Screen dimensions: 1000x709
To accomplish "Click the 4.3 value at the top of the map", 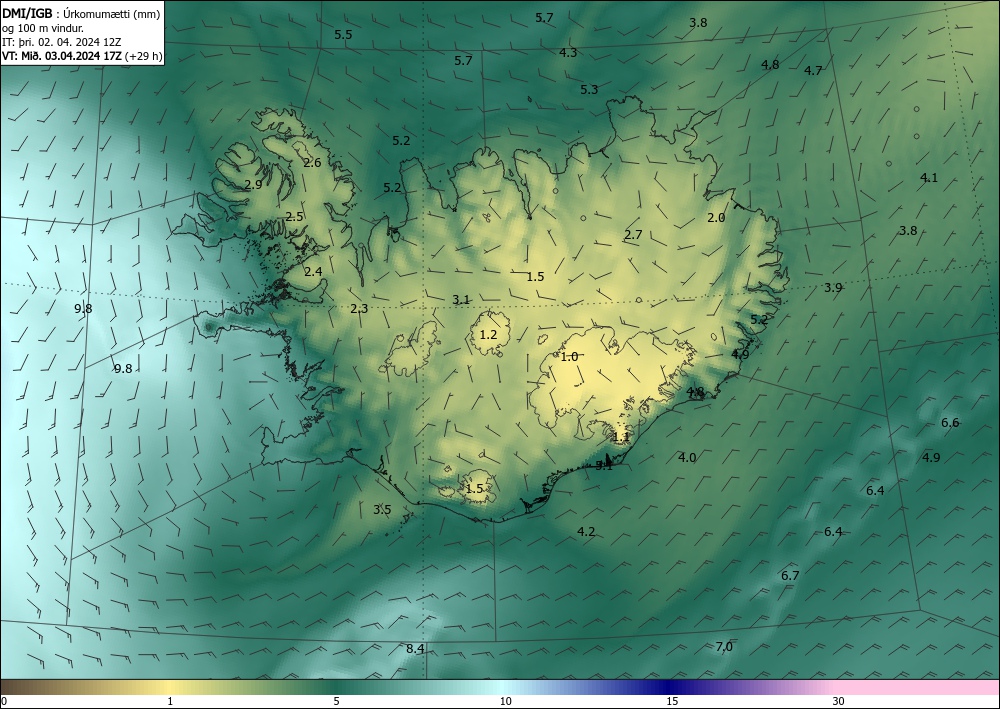I will pyautogui.click(x=568, y=52).
